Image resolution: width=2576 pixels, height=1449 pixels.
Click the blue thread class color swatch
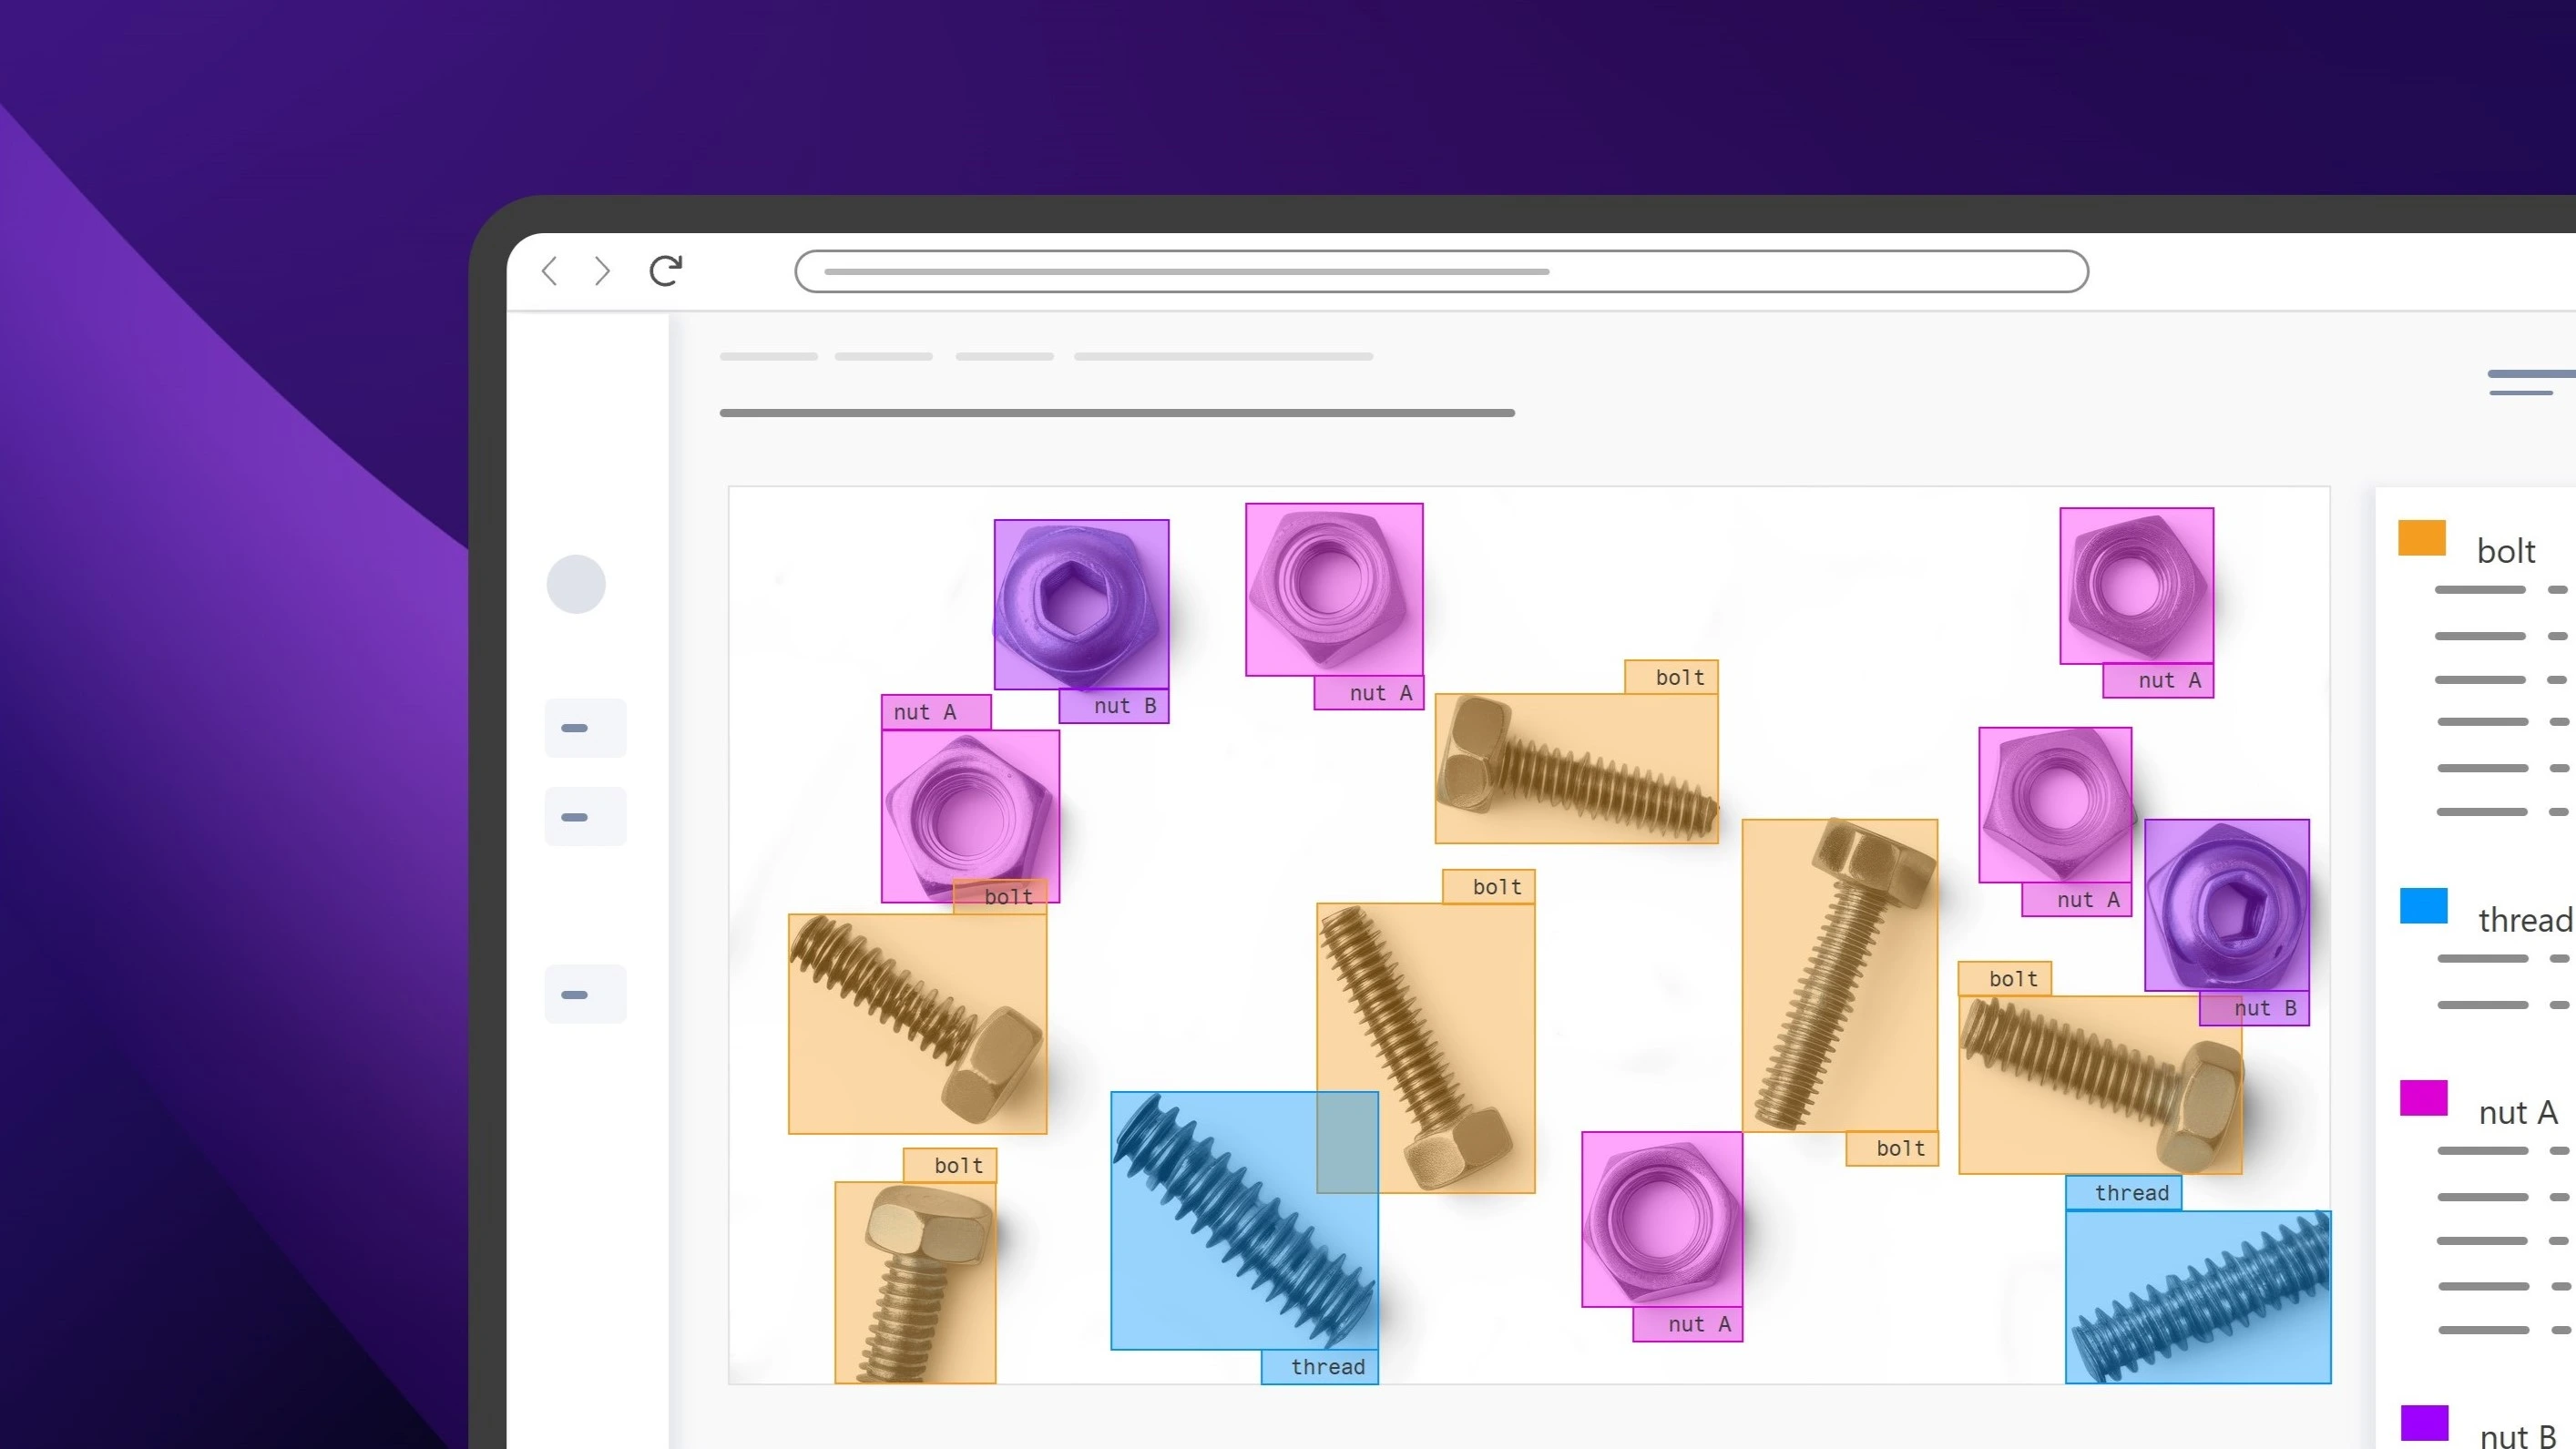[2424, 906]
